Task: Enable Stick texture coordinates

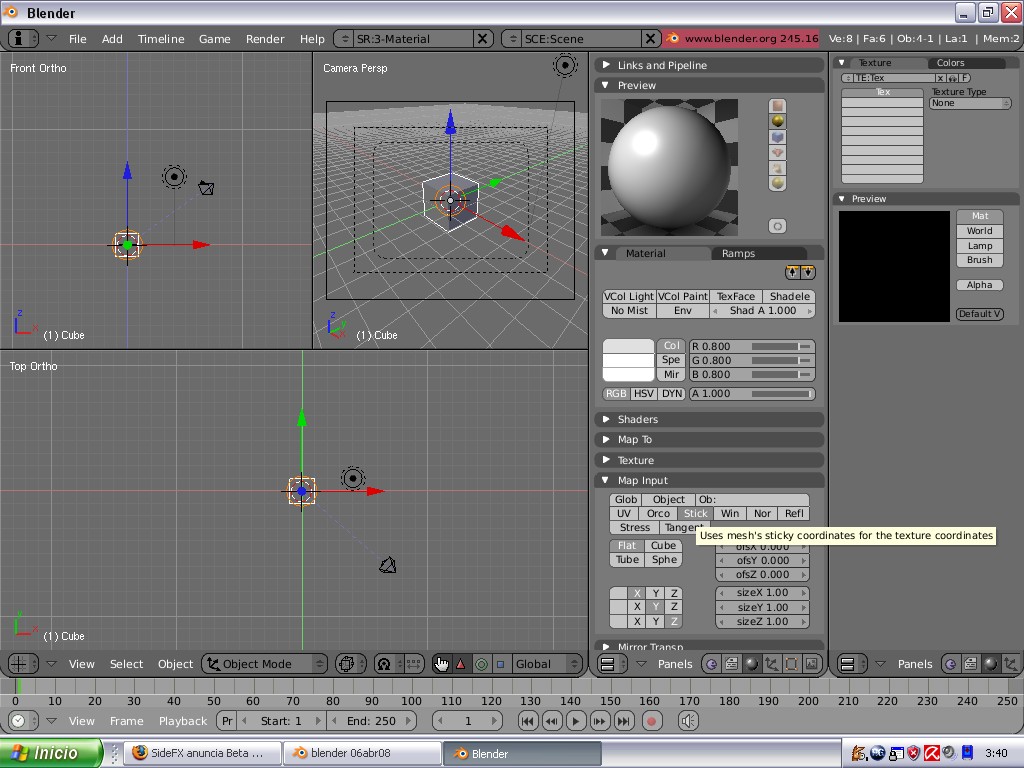Action: (x=696, y=513)
